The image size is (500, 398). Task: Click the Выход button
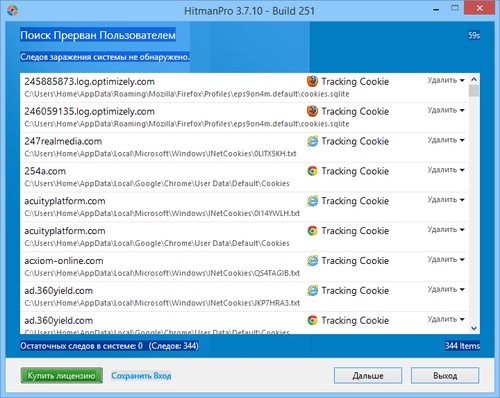[x=445, y=376]
